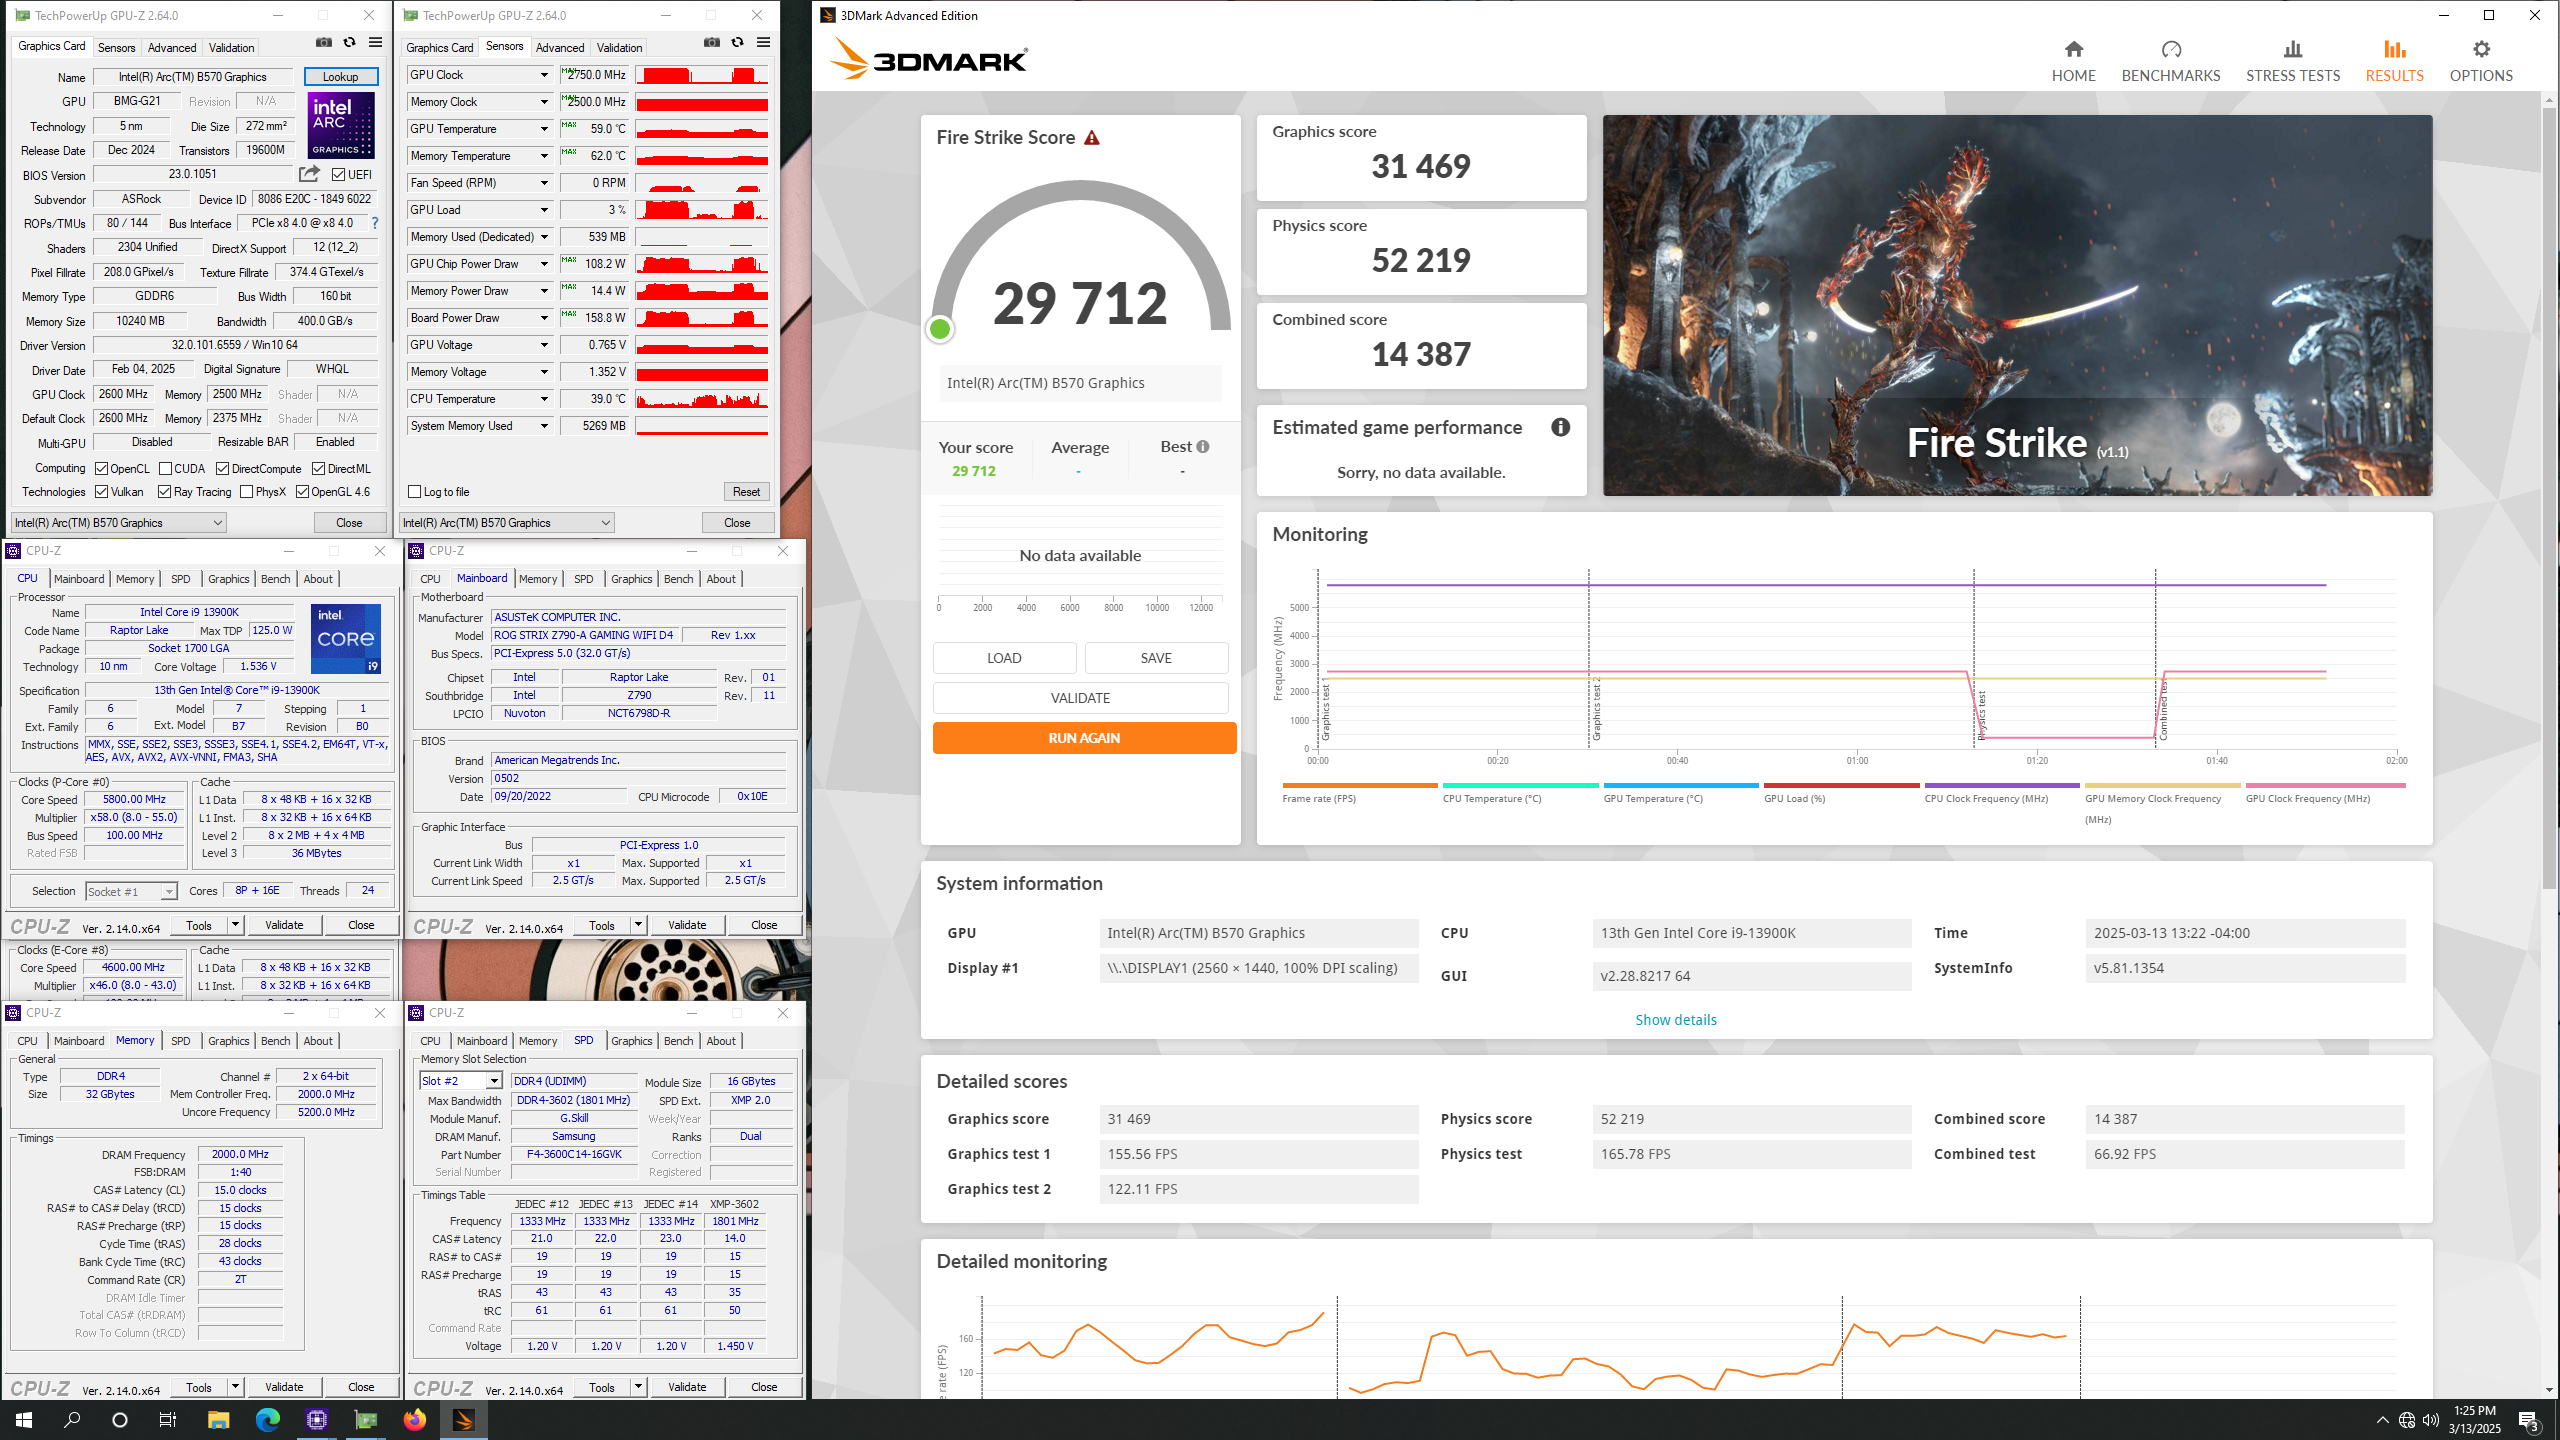Open Show details link in System information
The width and height of the screenshot is (2560, 1440).
pos(1676,1020)
